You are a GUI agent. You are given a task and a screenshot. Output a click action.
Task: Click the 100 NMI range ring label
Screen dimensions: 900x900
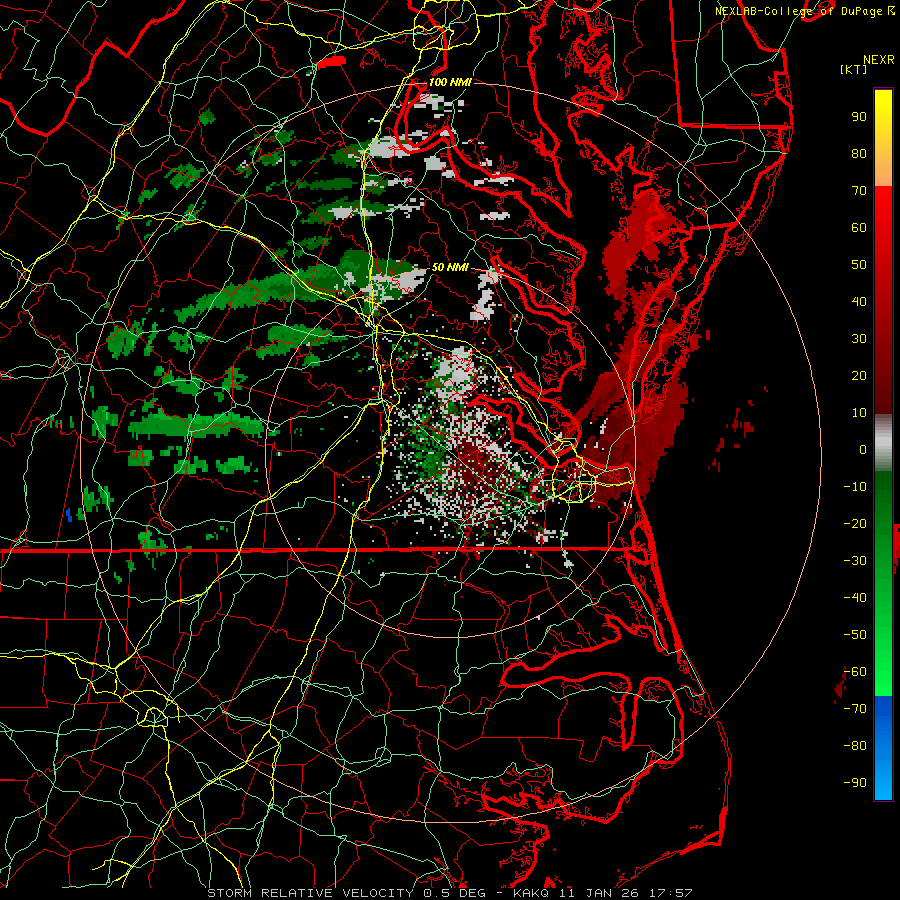click(x=450, y=82)
